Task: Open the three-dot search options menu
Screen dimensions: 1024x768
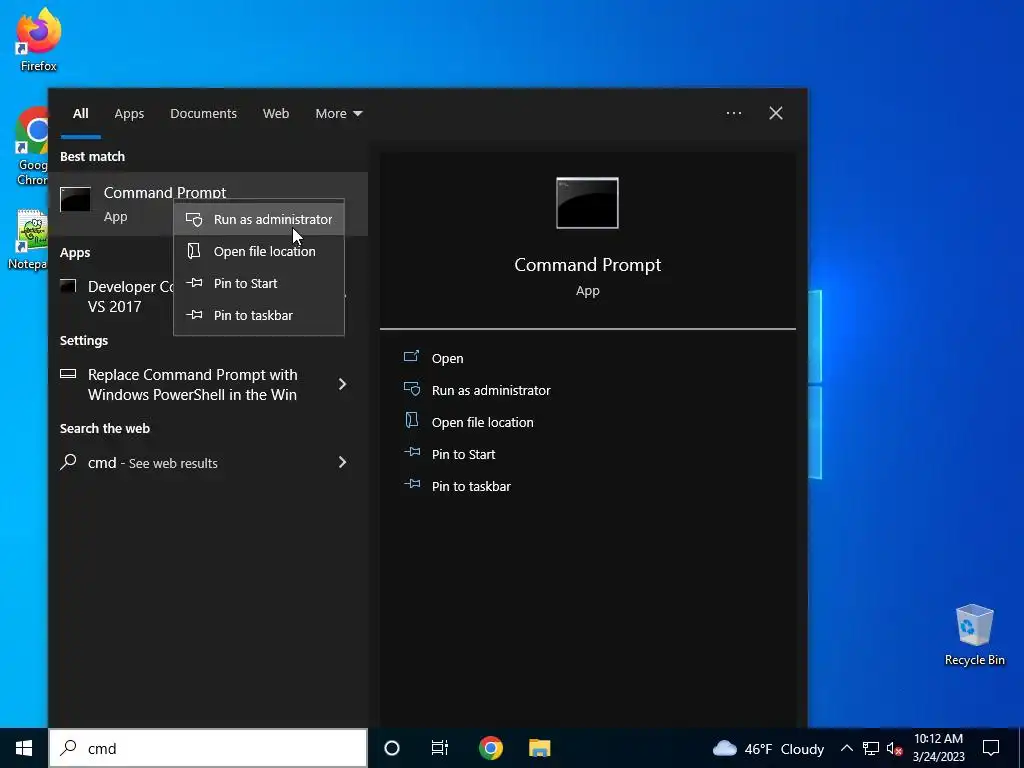Action: pos(733,113)
